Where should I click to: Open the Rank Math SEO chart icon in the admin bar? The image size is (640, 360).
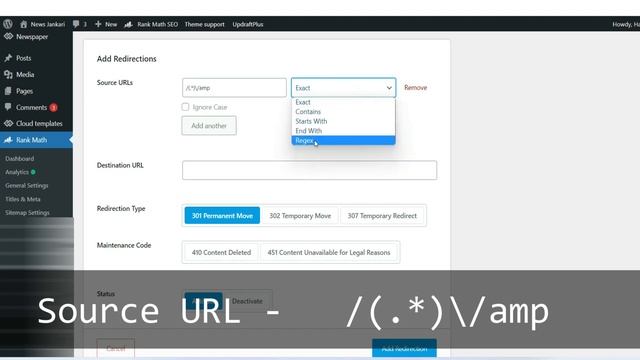coord(128,24)
